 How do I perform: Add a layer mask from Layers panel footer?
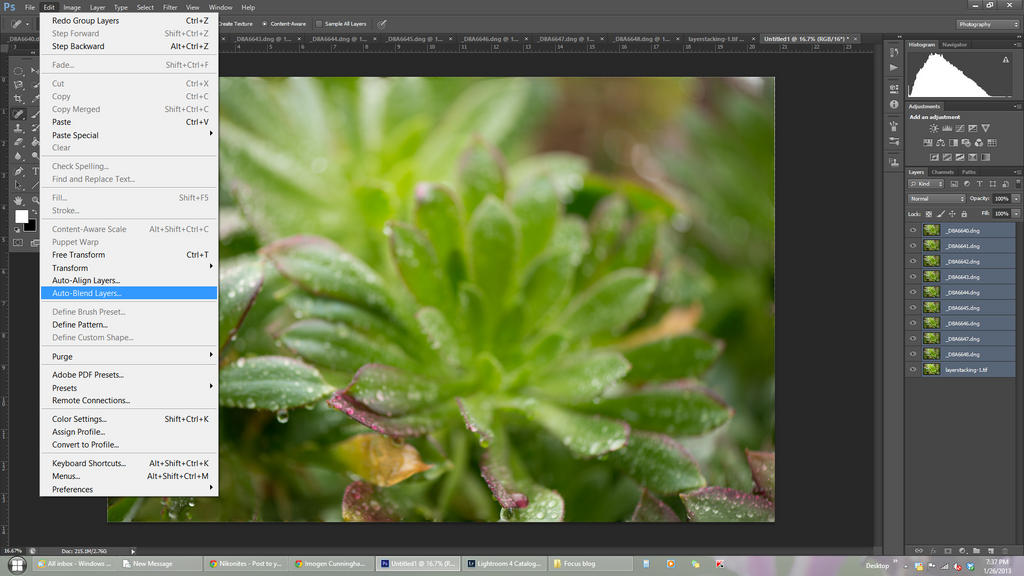tap(948, 550)
